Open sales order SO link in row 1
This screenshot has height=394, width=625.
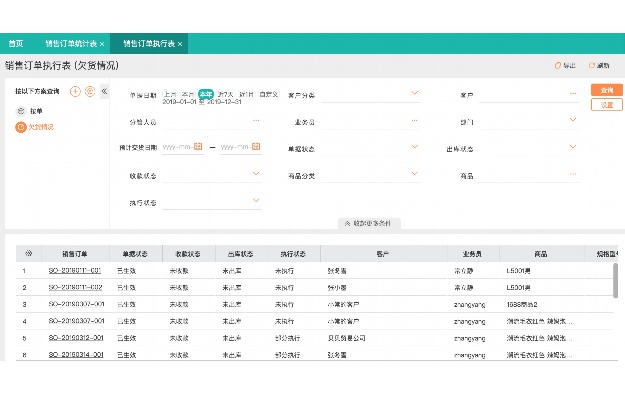click(x=75, y=271)
